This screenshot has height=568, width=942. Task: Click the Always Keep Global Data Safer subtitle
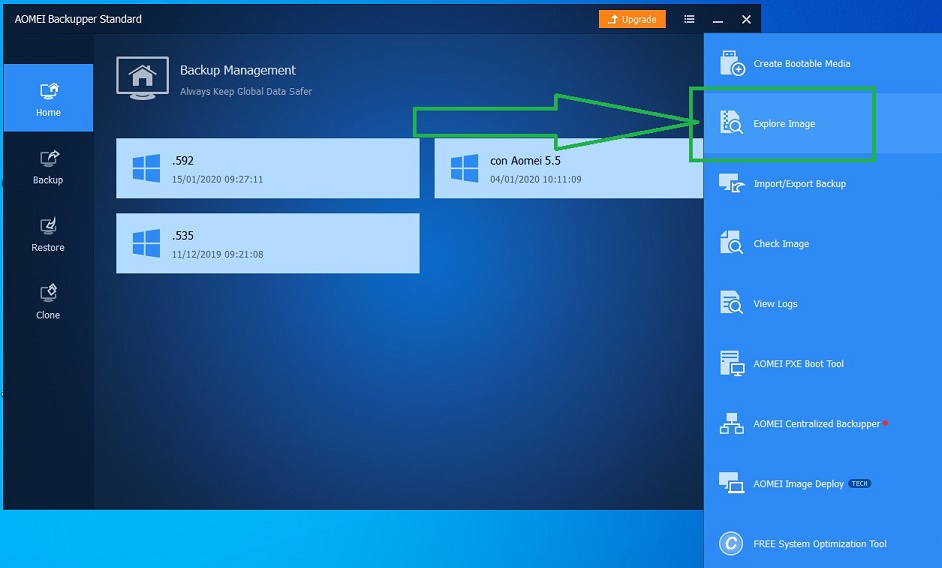(246, 91)
